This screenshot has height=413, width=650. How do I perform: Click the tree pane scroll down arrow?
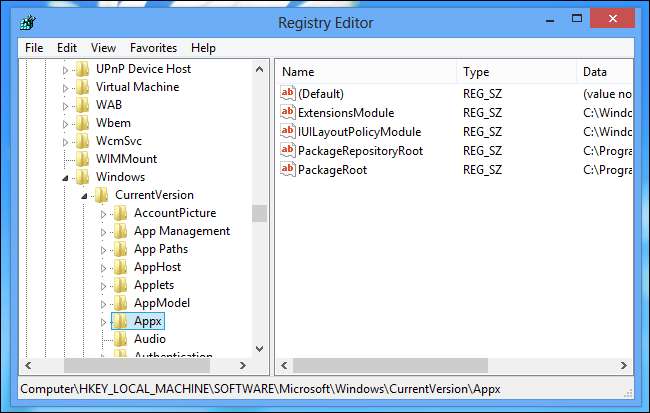point(260,349)
